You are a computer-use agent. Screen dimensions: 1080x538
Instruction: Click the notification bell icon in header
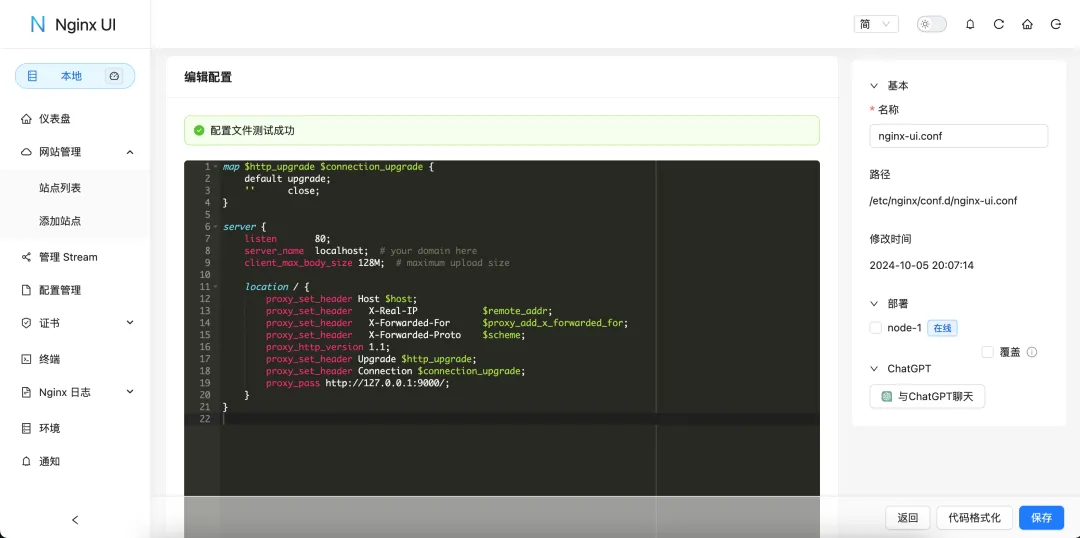[x=970, y=24]
